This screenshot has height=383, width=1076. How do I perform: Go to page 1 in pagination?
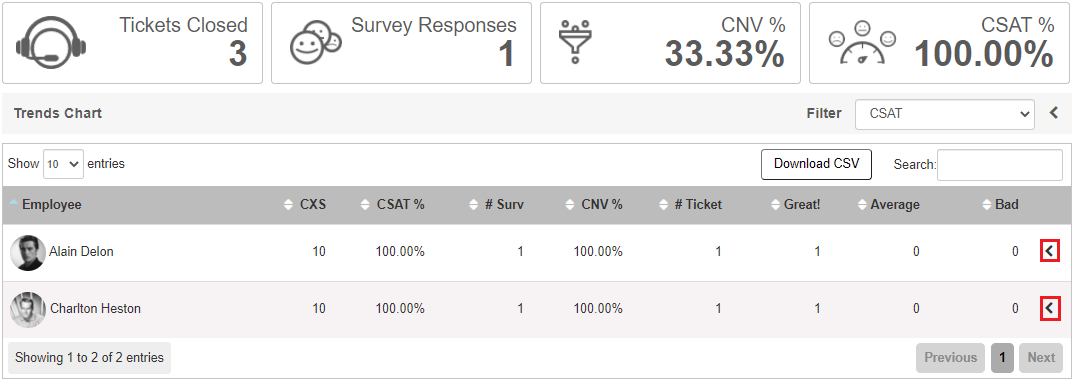(x=1003, y=358)
